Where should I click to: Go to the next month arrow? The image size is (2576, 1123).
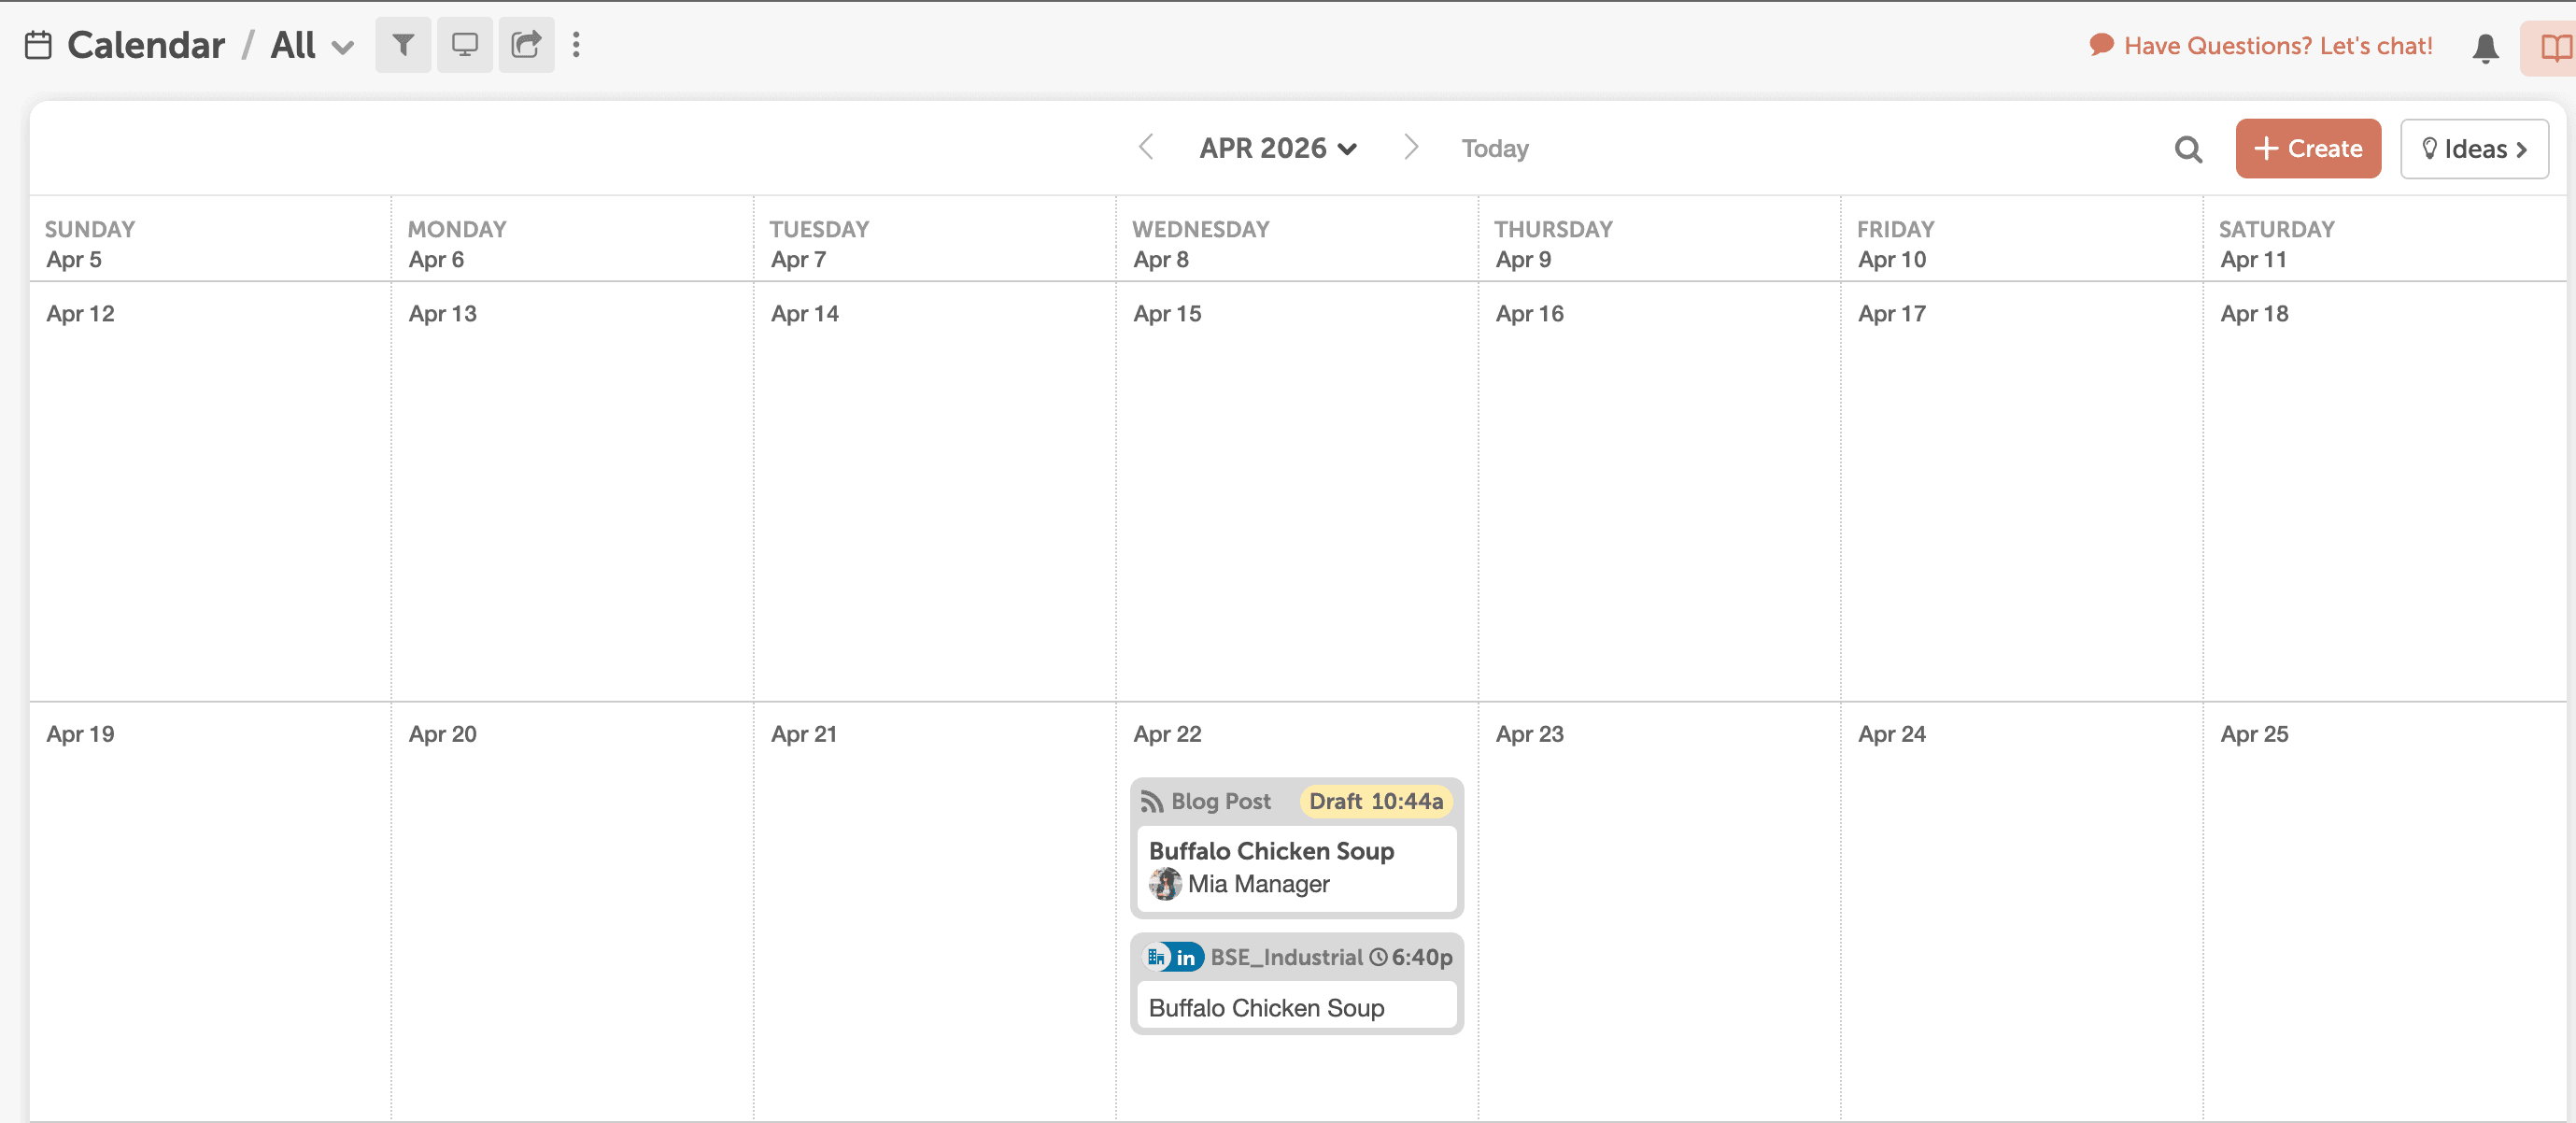1410,147
